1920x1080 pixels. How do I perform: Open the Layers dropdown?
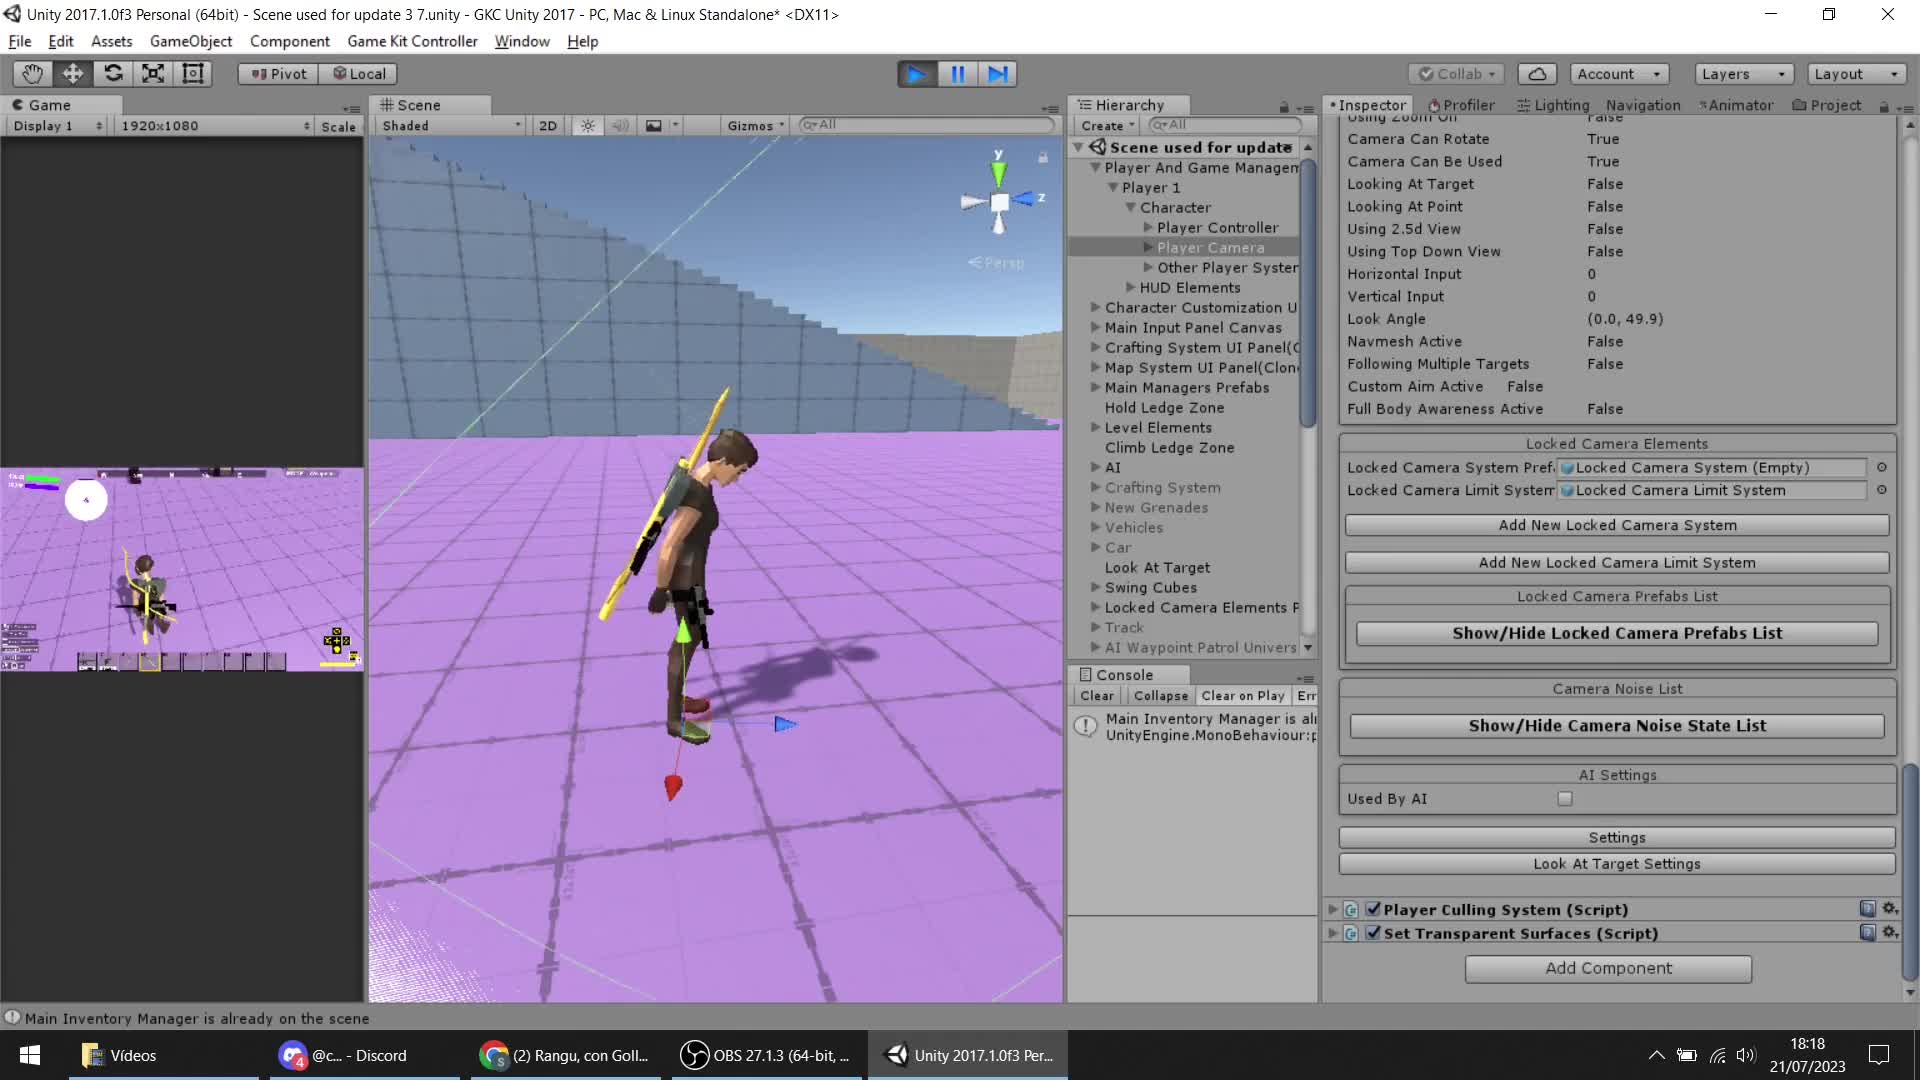click(x=1743, y=74)
